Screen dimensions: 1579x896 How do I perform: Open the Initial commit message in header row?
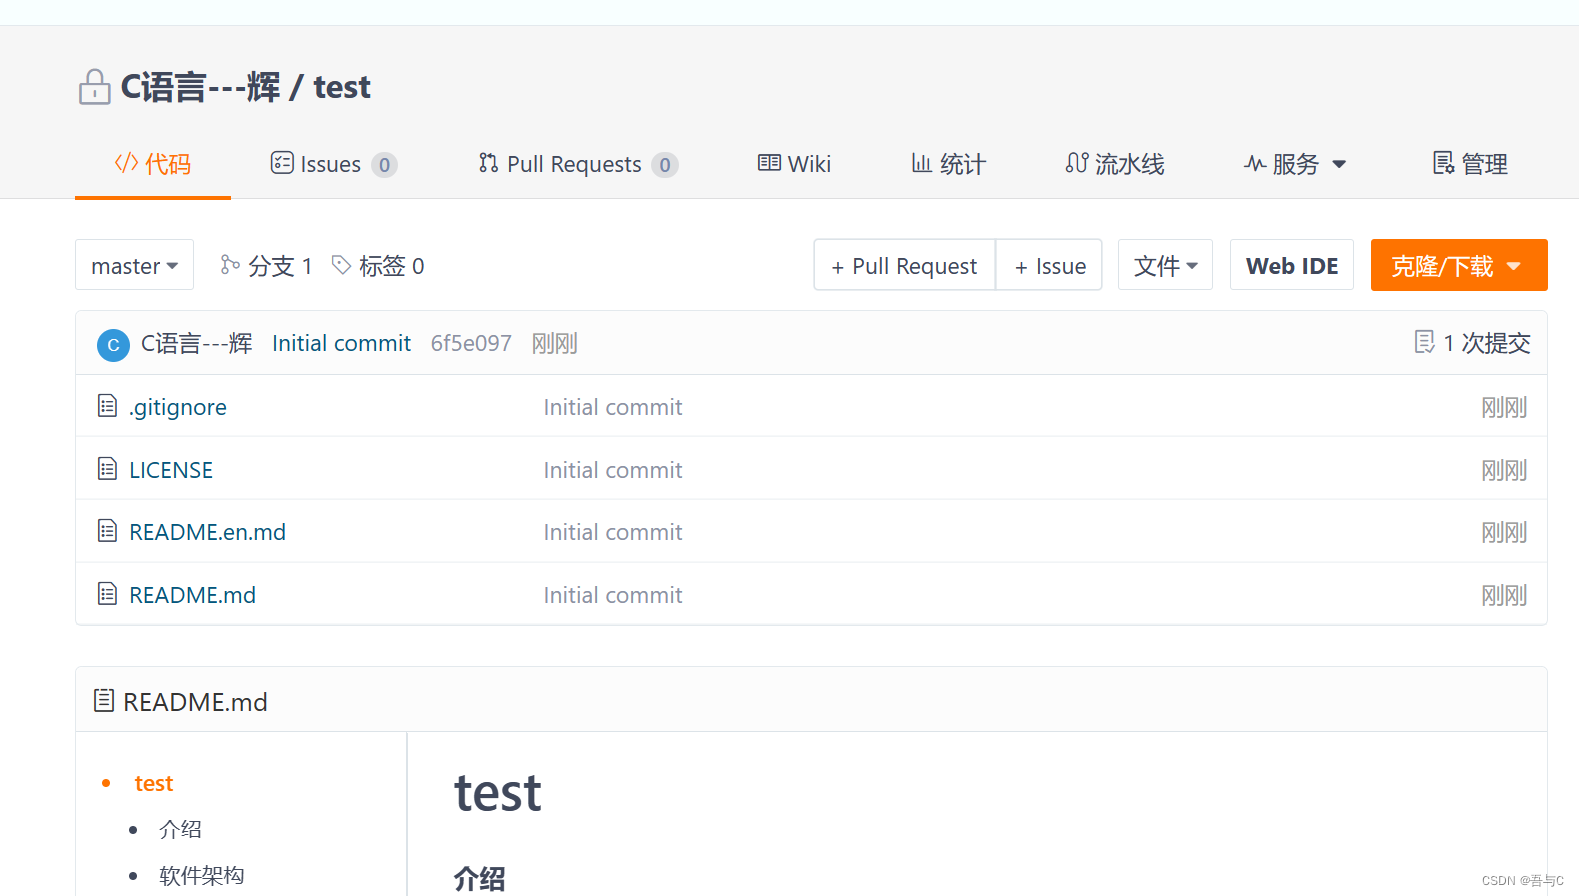341,344
